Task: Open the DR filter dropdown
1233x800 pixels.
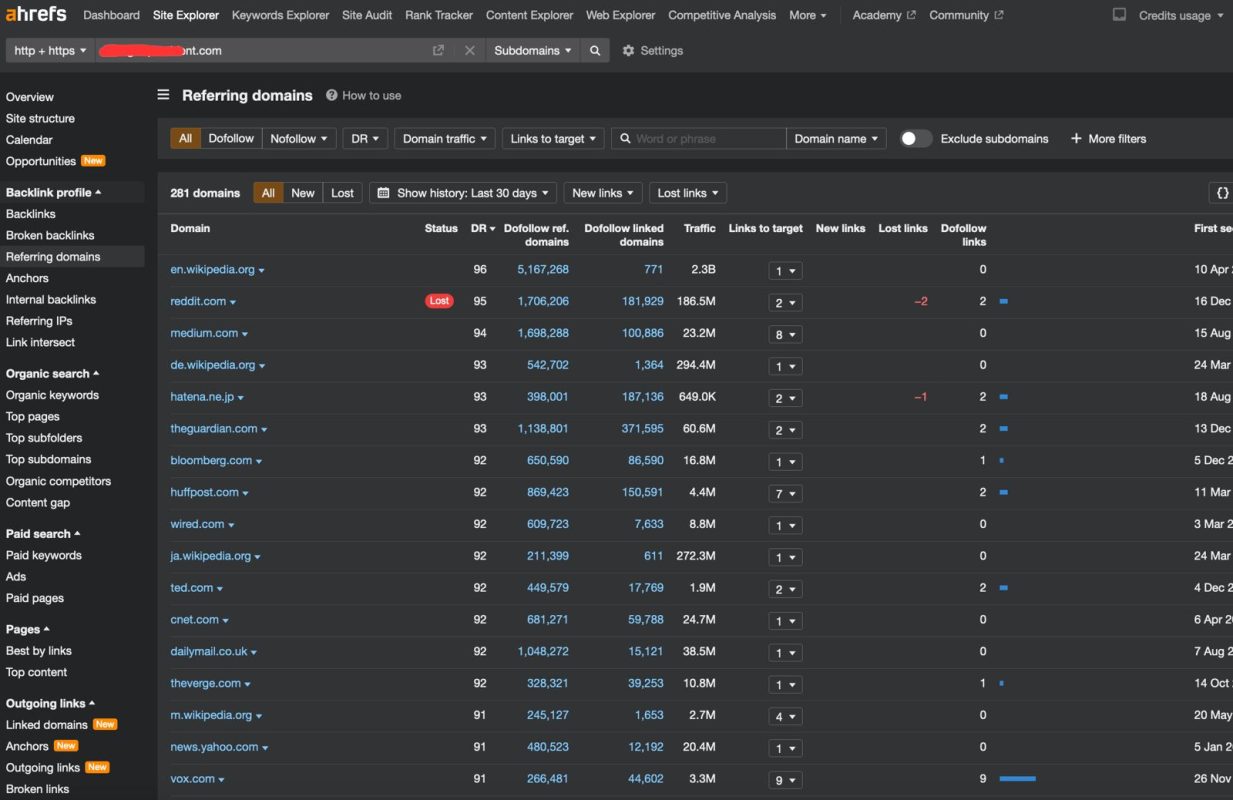Action: click(x=365, y=139)
